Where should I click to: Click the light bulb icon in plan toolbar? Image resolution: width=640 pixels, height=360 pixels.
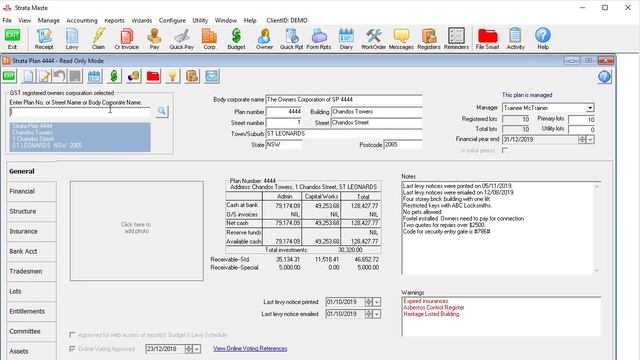[173, 76]
